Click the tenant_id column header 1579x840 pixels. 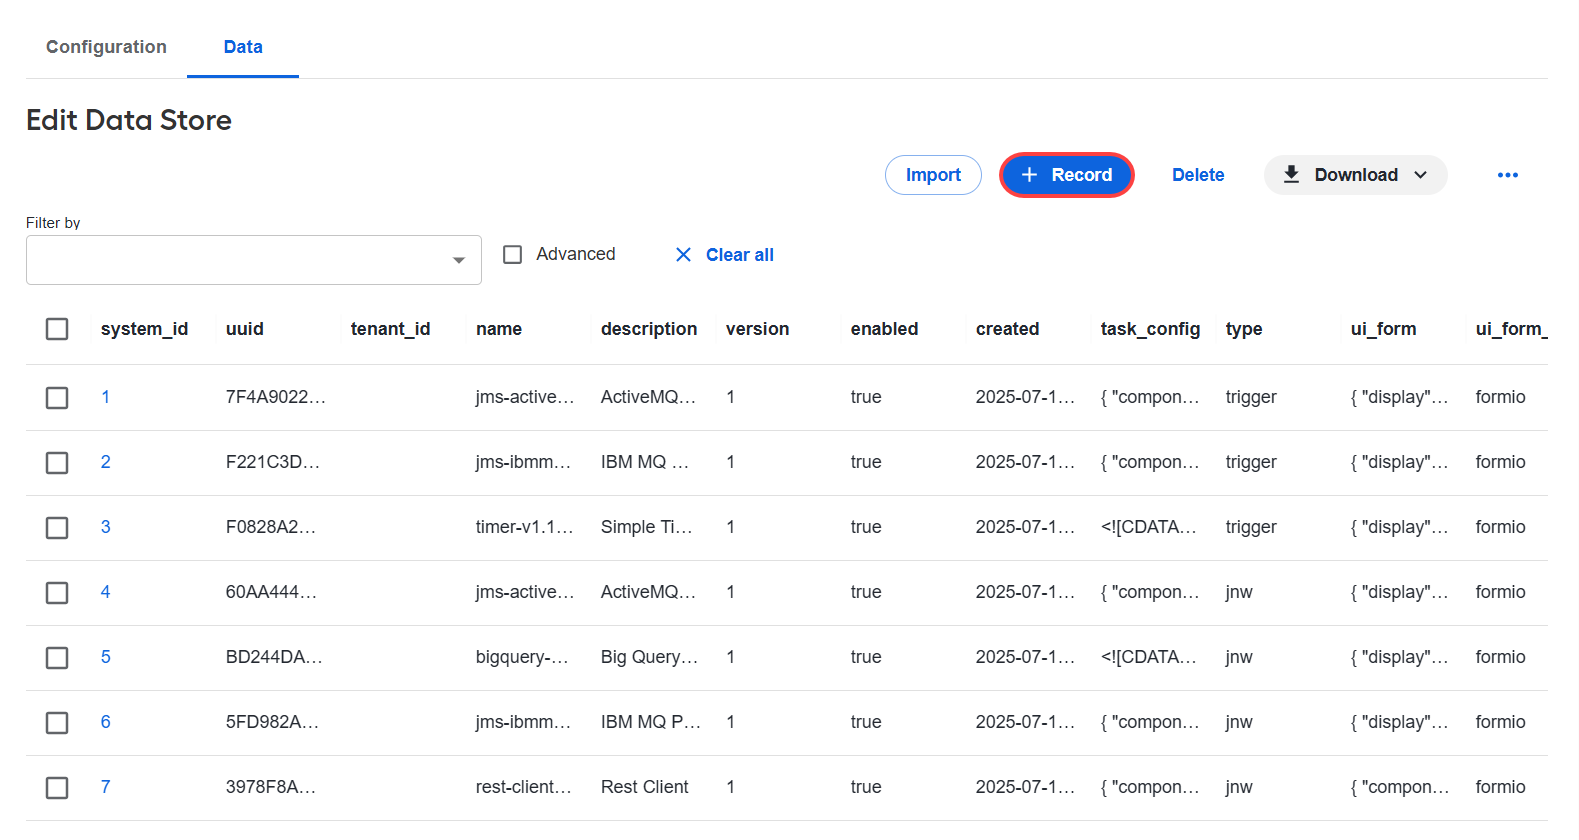point(391,329)
